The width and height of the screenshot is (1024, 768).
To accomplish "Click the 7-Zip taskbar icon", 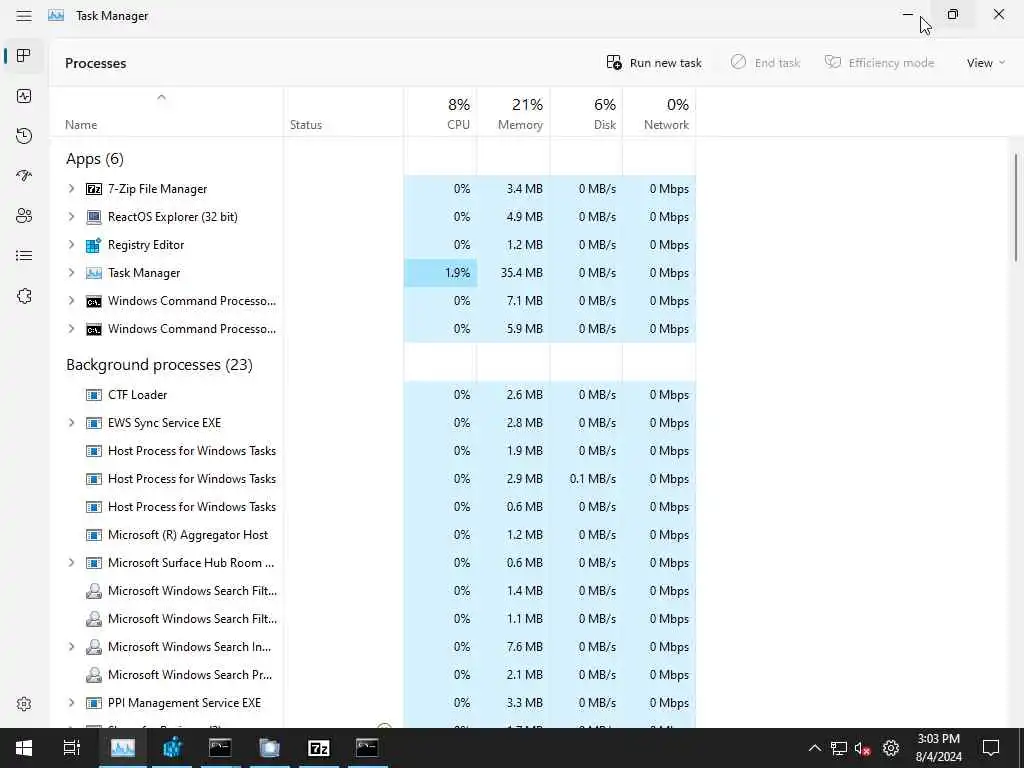I will click(x=319, y=748).
